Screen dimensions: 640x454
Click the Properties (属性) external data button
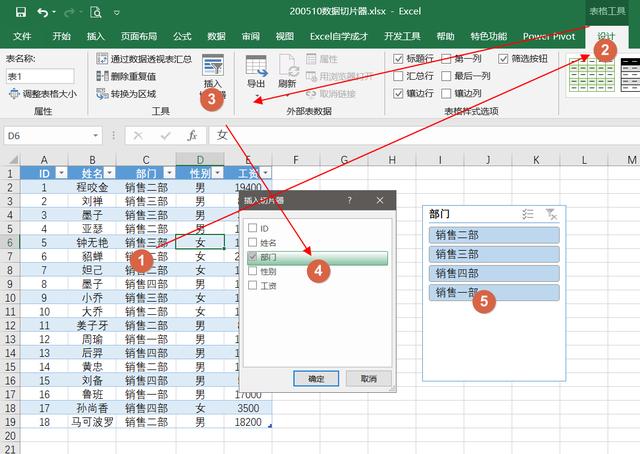coord(322,59)
